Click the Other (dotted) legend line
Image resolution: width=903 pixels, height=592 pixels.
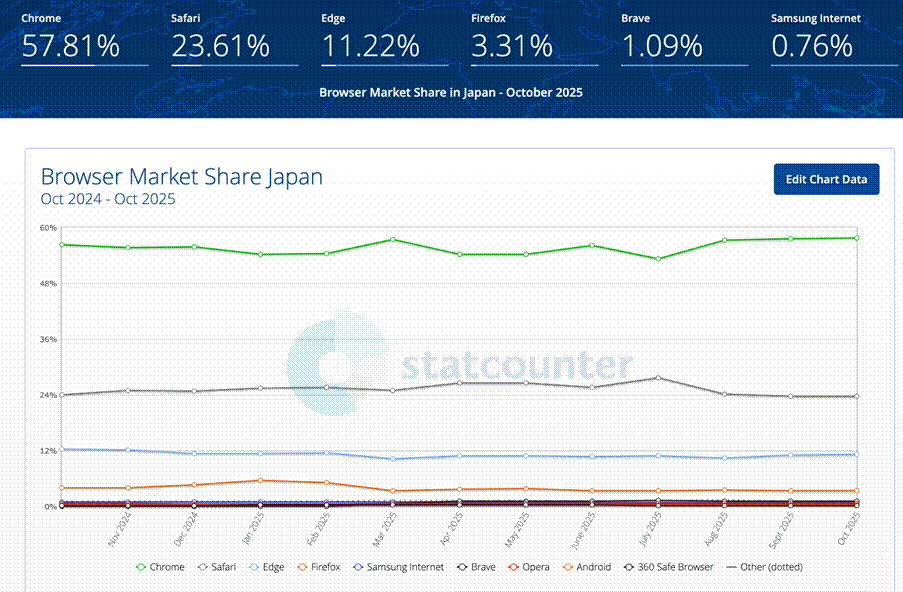click(x=732, y=567)
